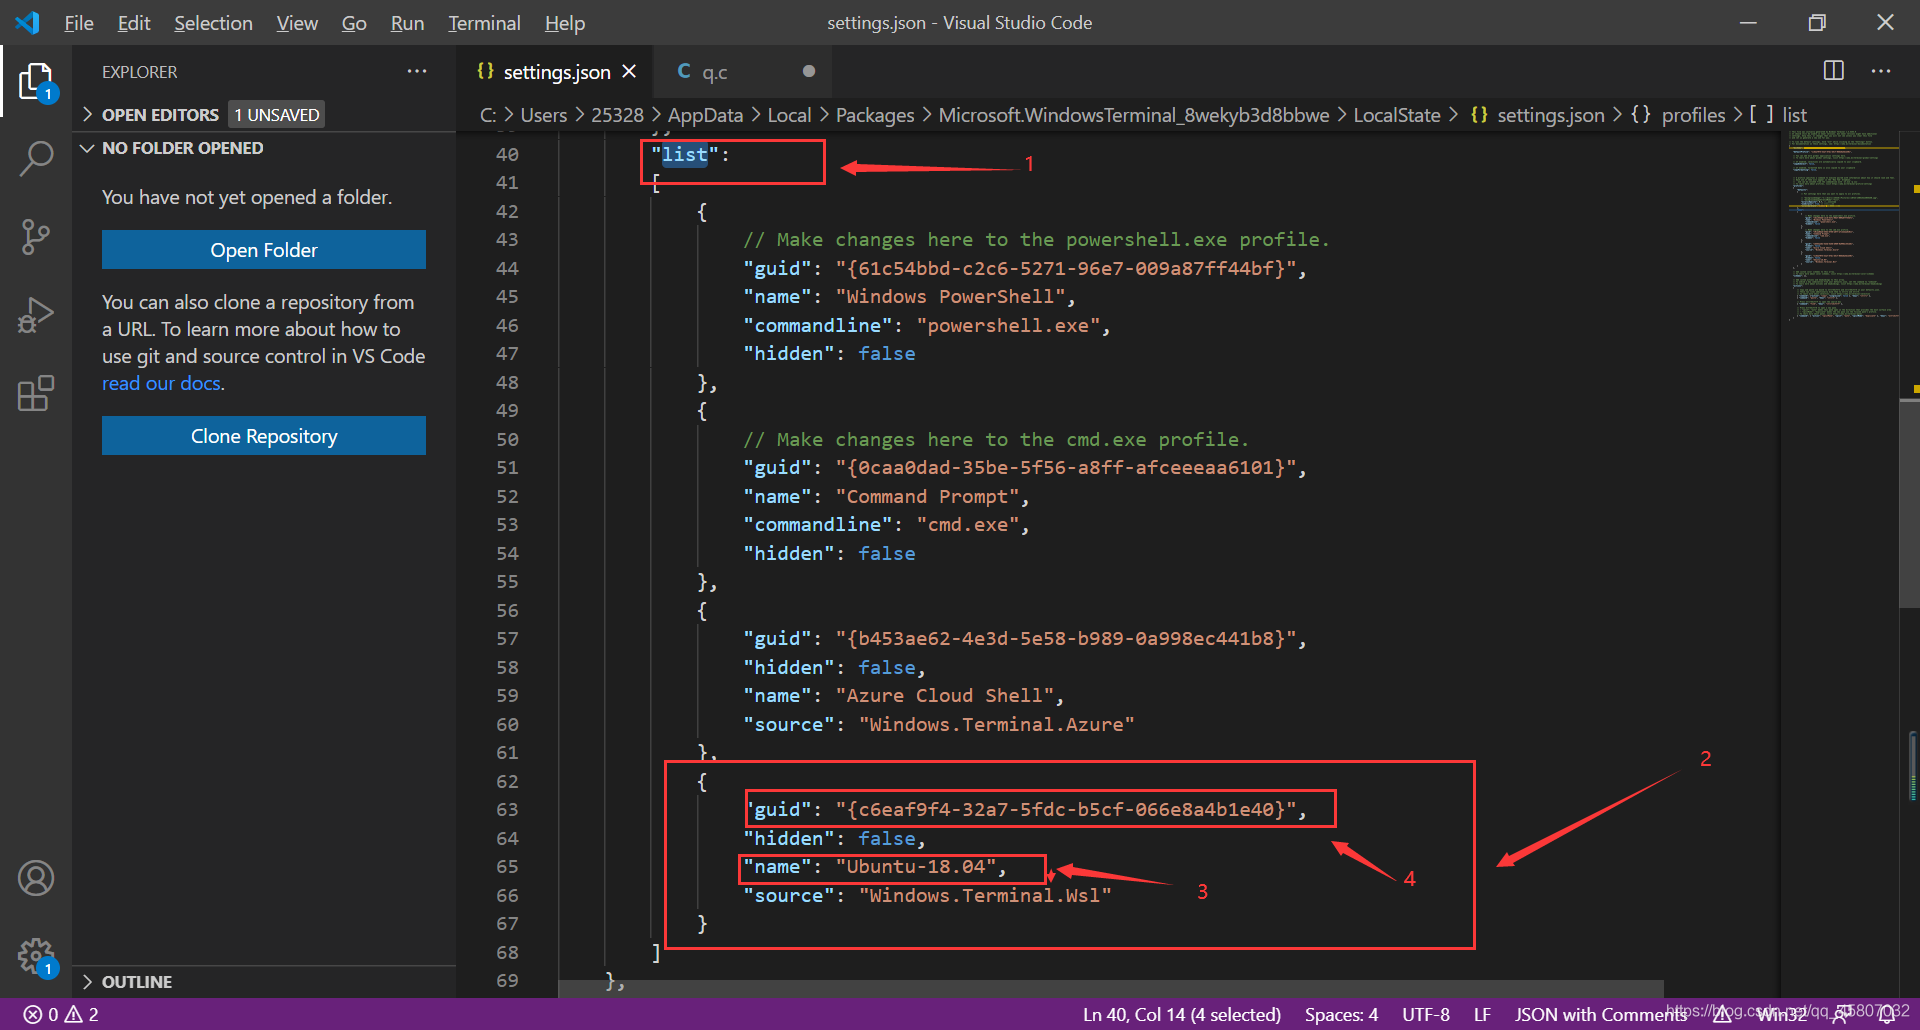Open the Terminal menu
The height and width of the screenshot is (1030, 1920).
click(x=484, y=23)
